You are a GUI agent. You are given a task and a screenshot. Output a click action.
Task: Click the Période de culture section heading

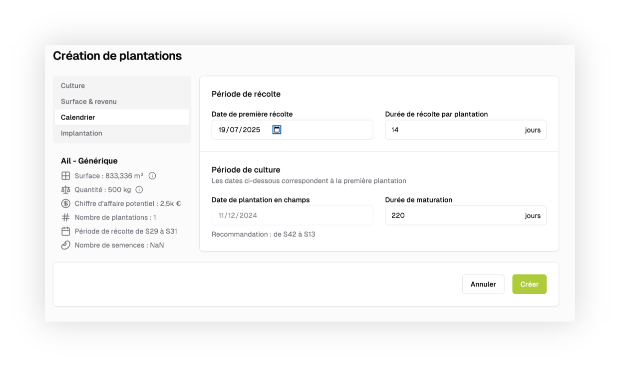[246, 170]
